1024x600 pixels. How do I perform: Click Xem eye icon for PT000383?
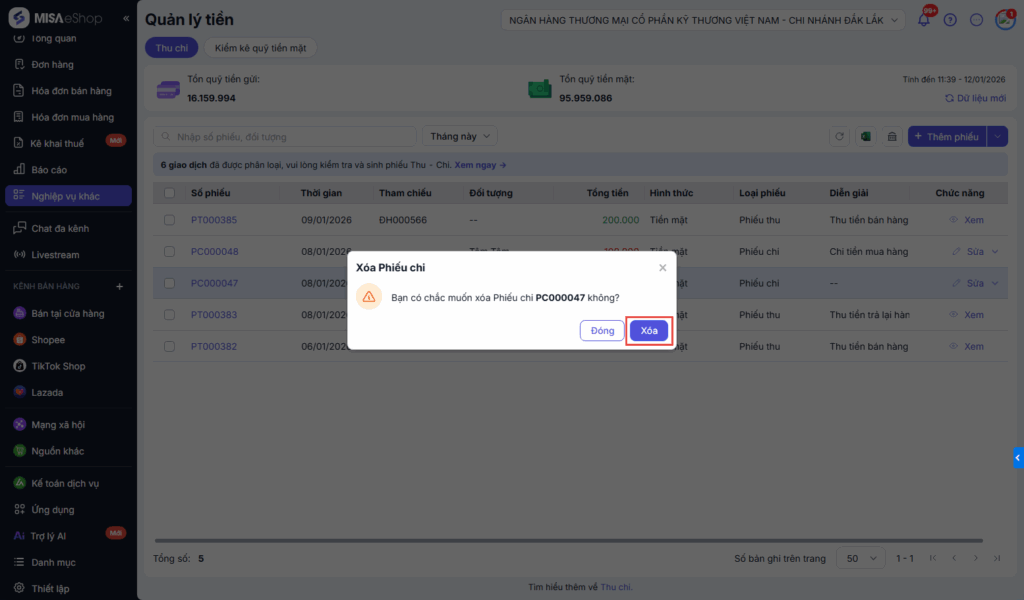tap(953, 315)
